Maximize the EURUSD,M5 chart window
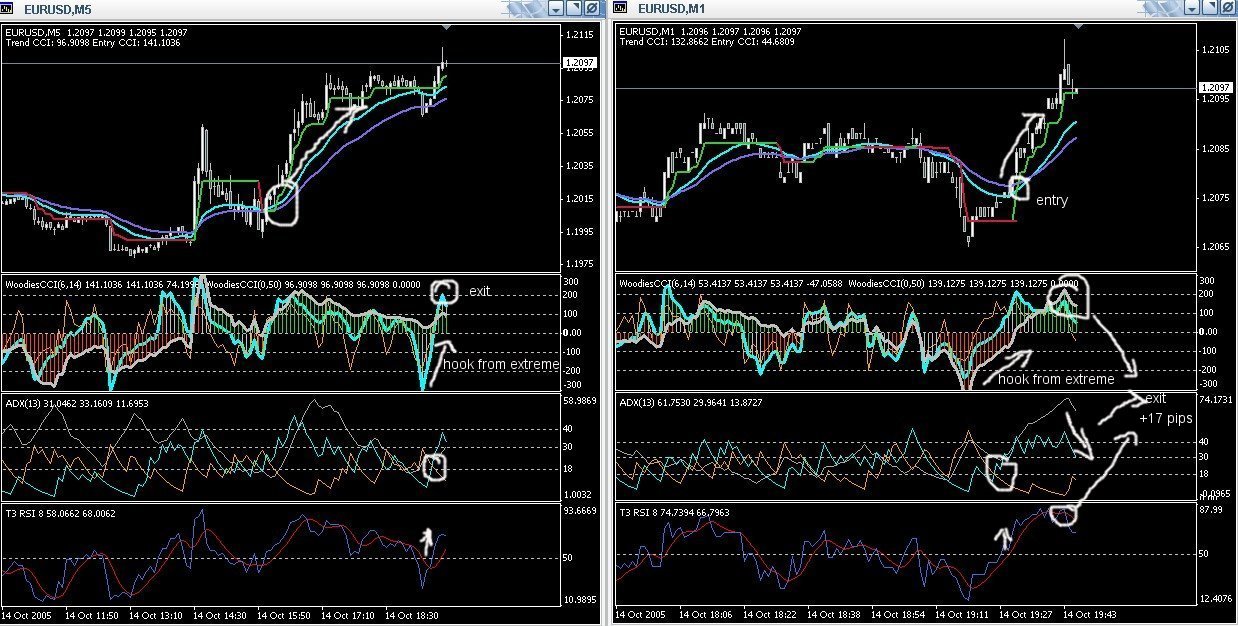The width and height of the screenshot is (1238, 626). (x=574, y=8)
